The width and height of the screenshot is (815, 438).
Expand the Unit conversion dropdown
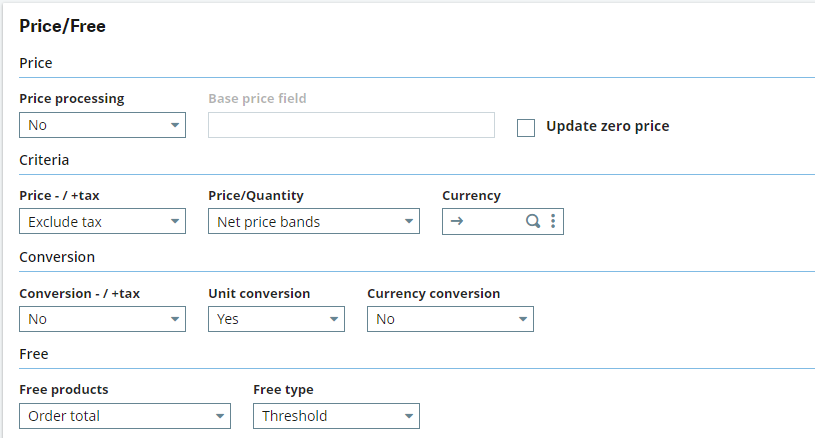276,319
